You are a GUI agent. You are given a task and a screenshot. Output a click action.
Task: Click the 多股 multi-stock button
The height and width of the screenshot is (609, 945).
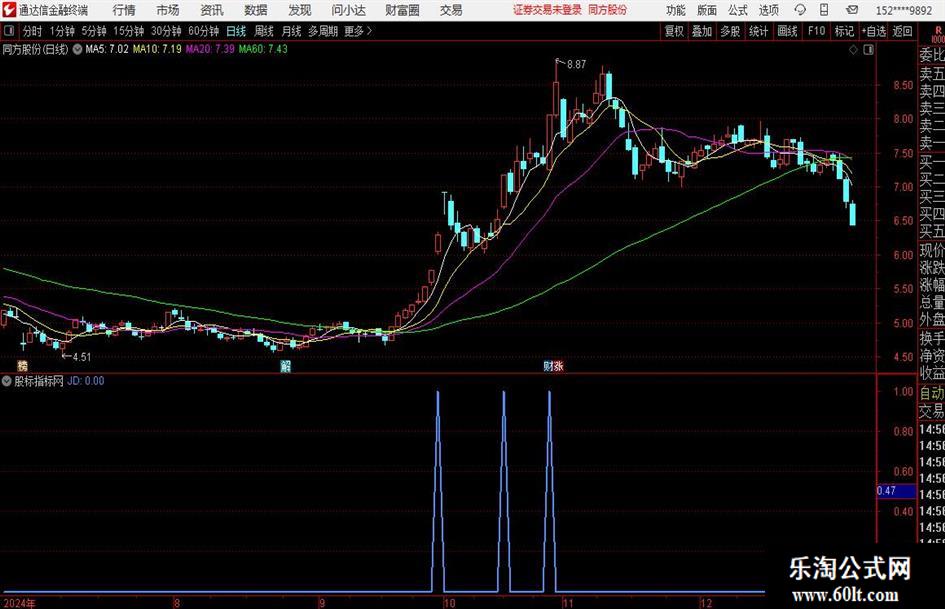tap(730, 31)
